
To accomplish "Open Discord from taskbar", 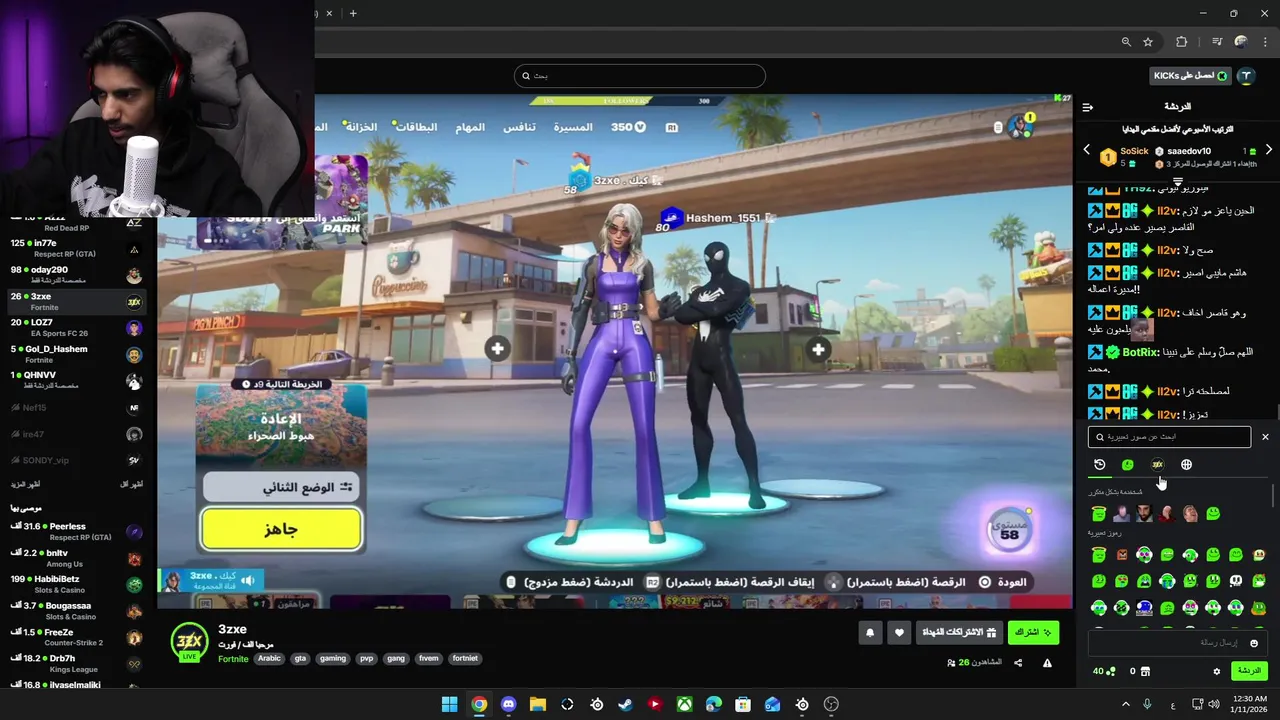I will (508, 704).
